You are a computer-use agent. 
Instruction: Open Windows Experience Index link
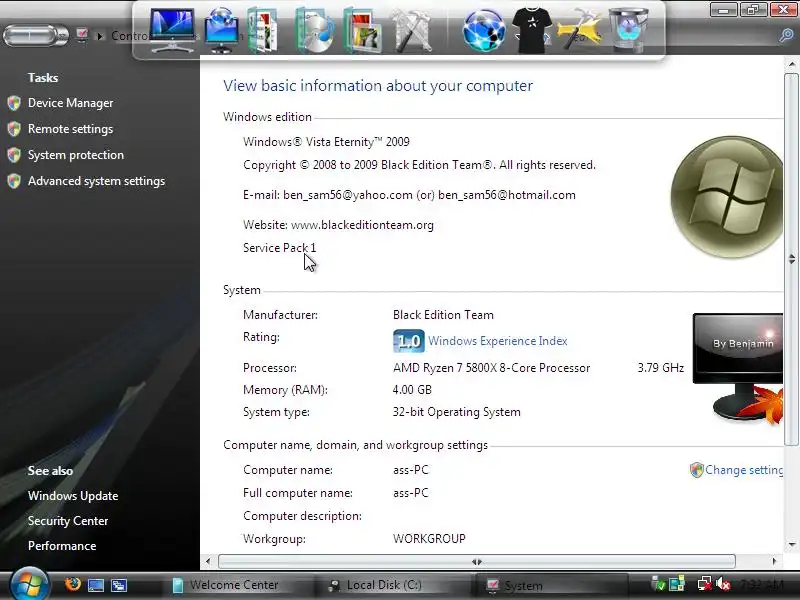pos(497,341)
